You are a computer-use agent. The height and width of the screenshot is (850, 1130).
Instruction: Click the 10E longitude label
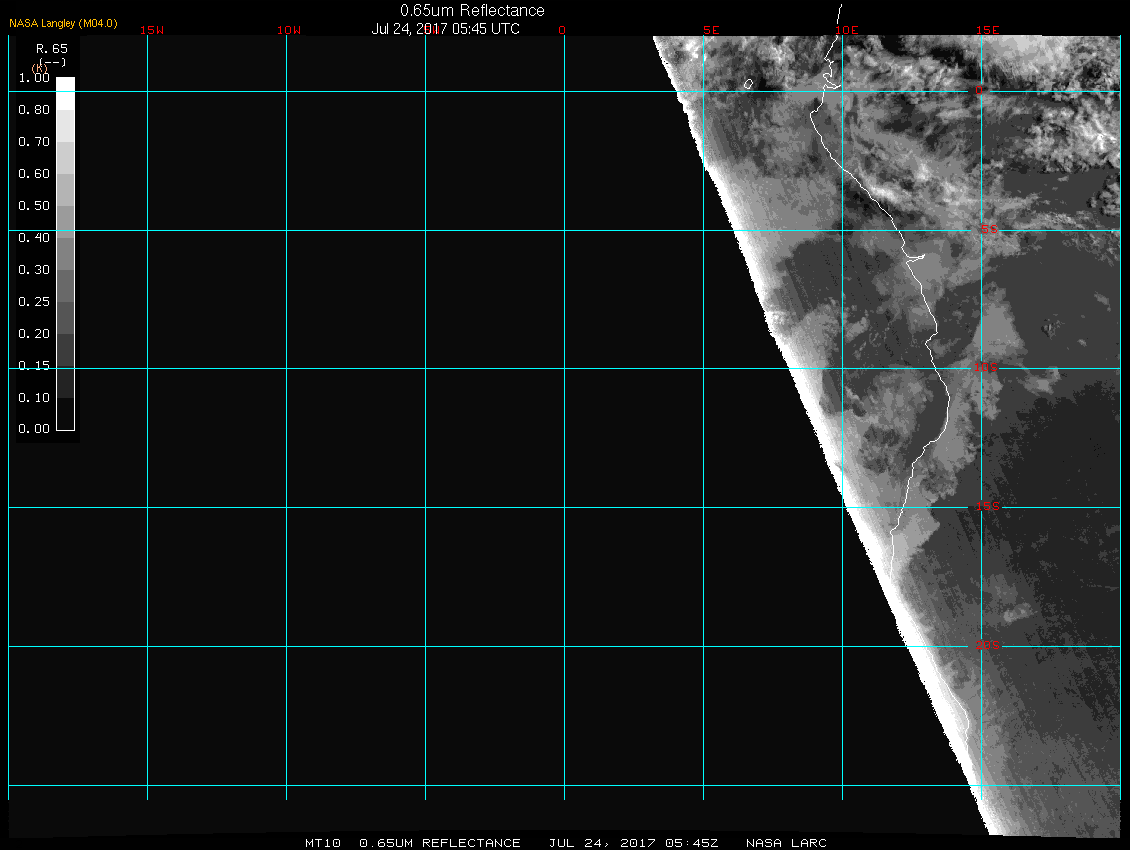coord(848,30)
